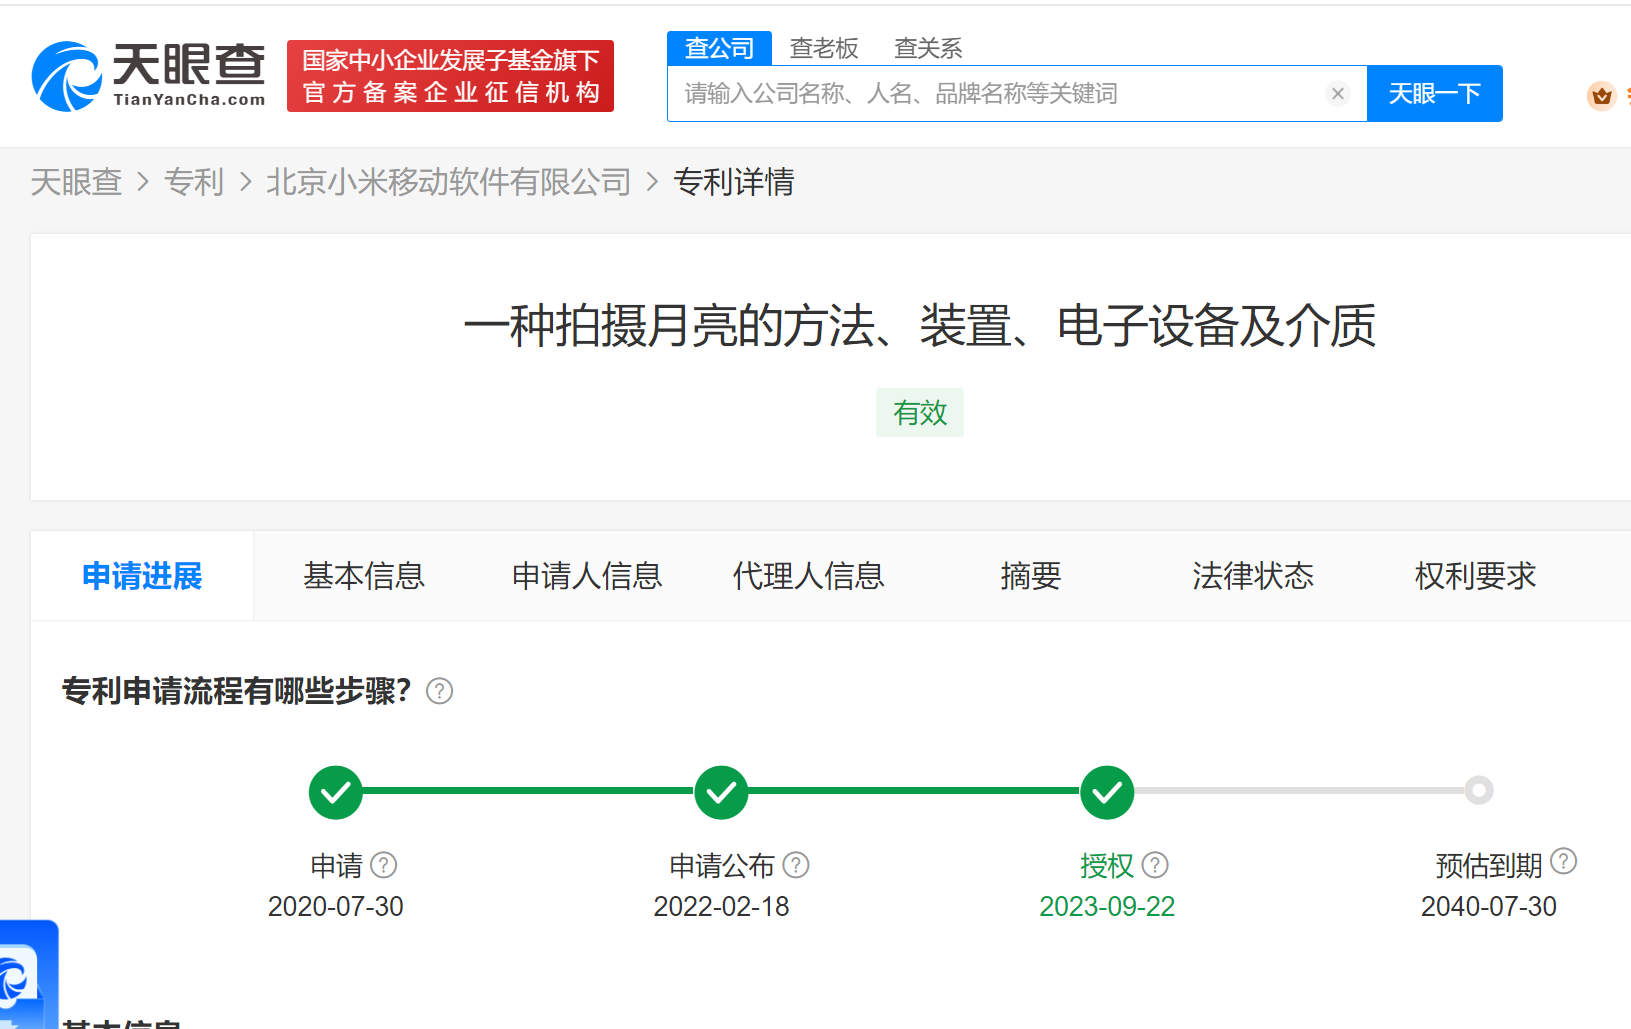This screenshot has width=1631, height=1029.
Task: Click help icon next to 授权 step
Action: pos(1155,864)
